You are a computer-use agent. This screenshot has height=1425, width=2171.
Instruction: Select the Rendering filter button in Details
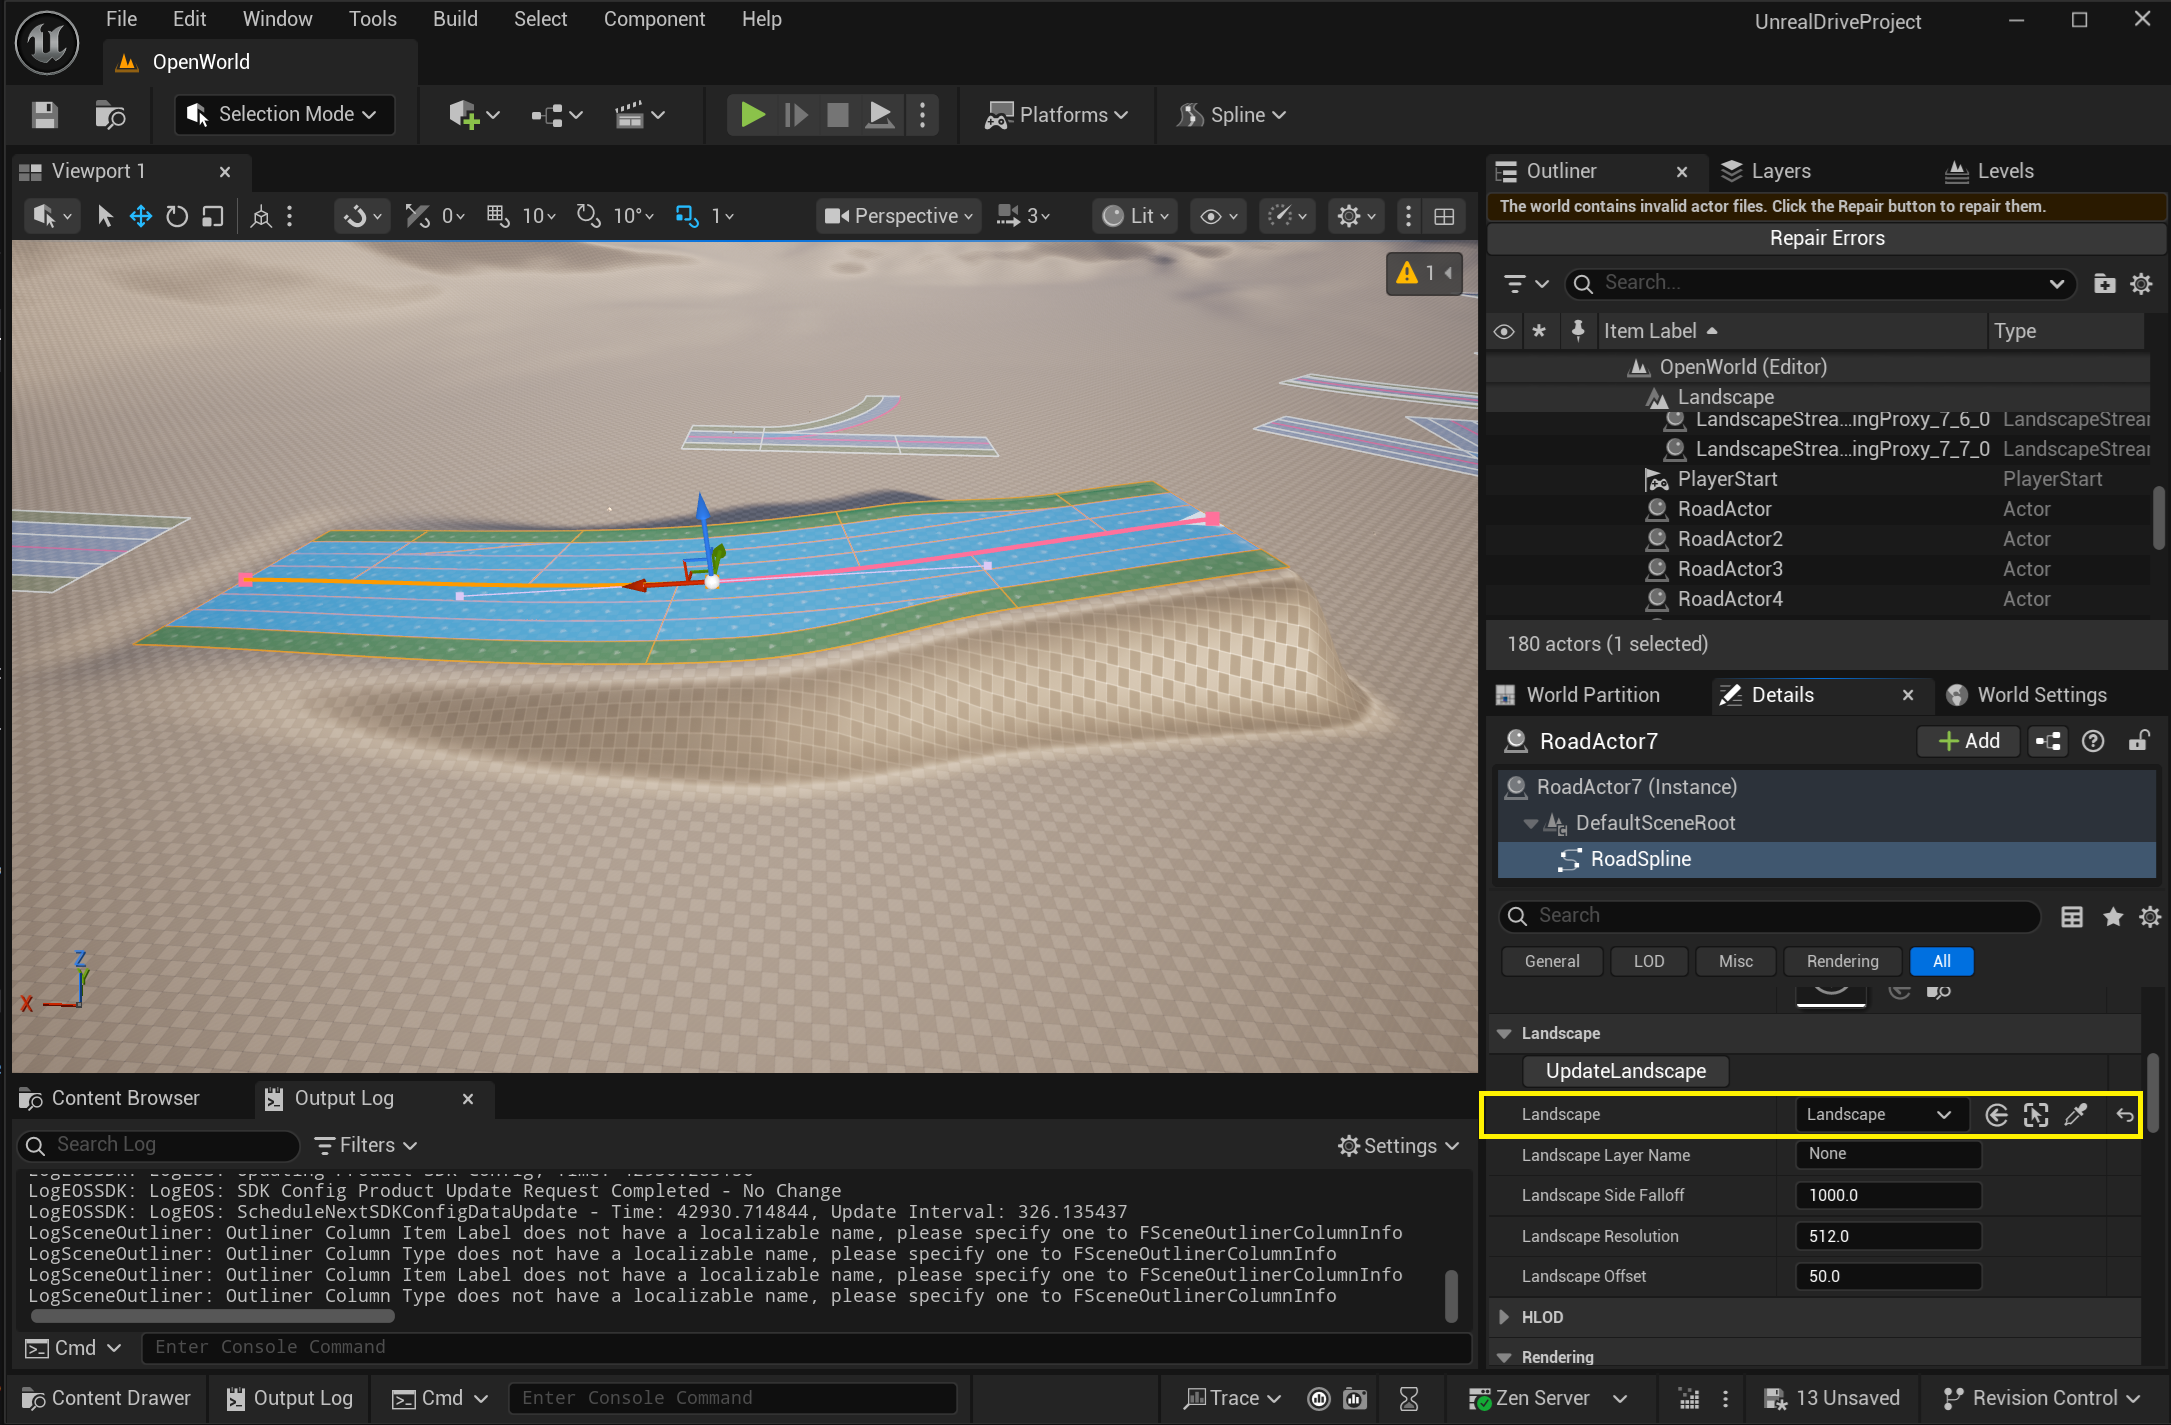coord(1842,961)
